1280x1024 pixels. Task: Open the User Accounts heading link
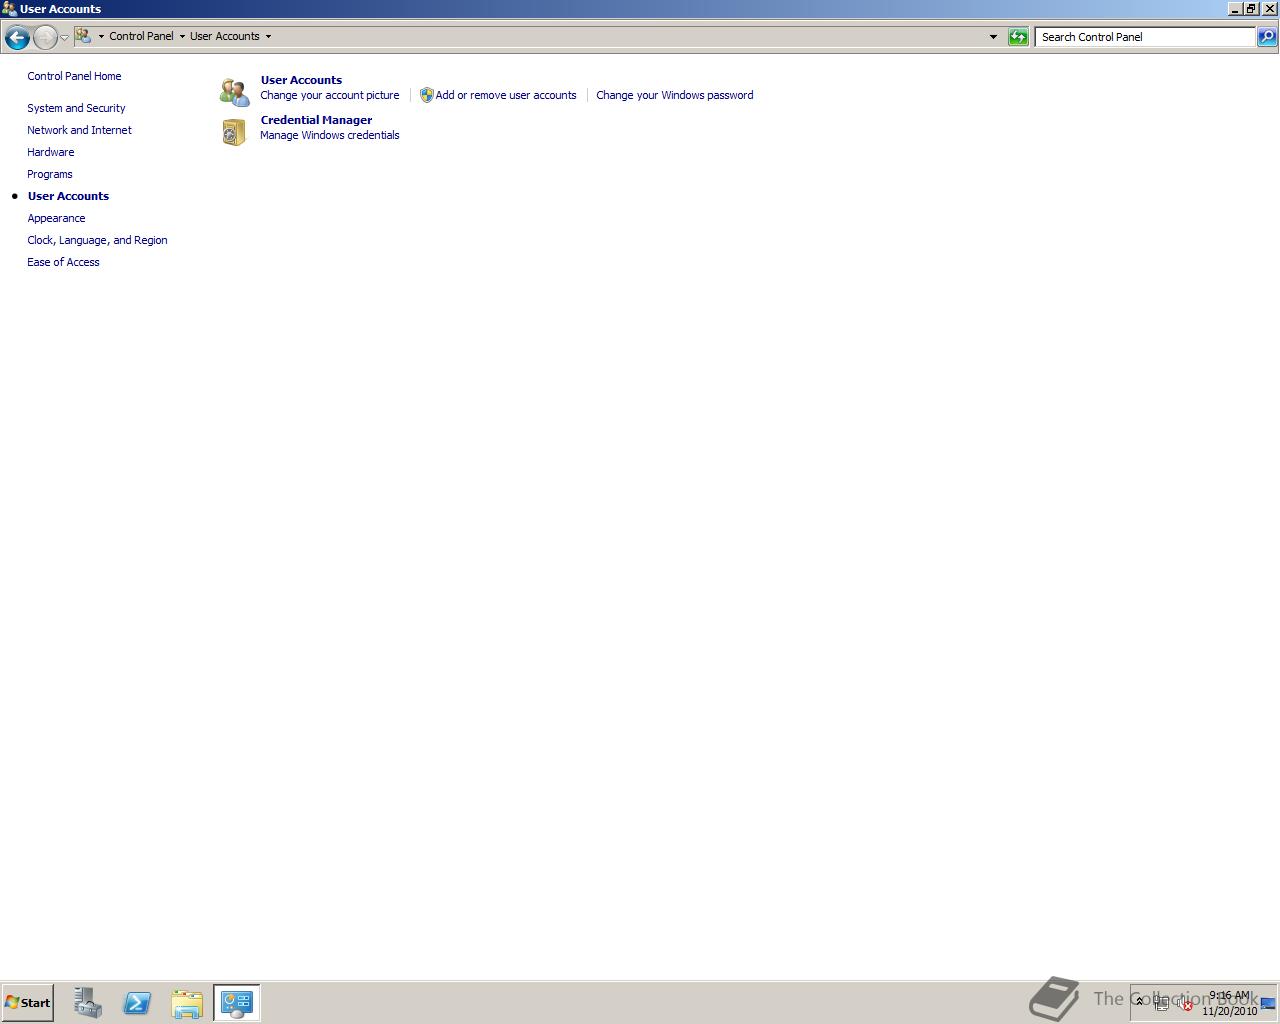[x=301, y=80]
